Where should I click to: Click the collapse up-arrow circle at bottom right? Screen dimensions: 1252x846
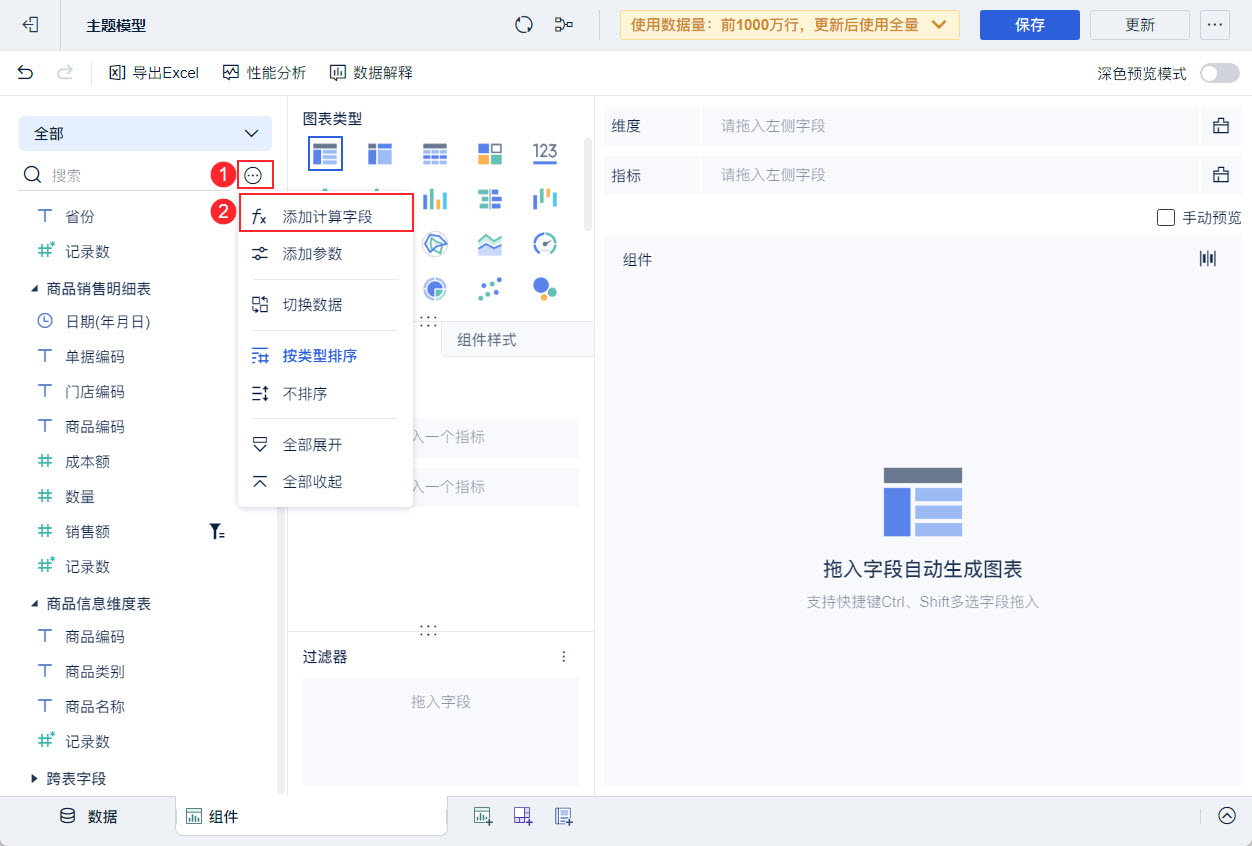(1227, 815)
